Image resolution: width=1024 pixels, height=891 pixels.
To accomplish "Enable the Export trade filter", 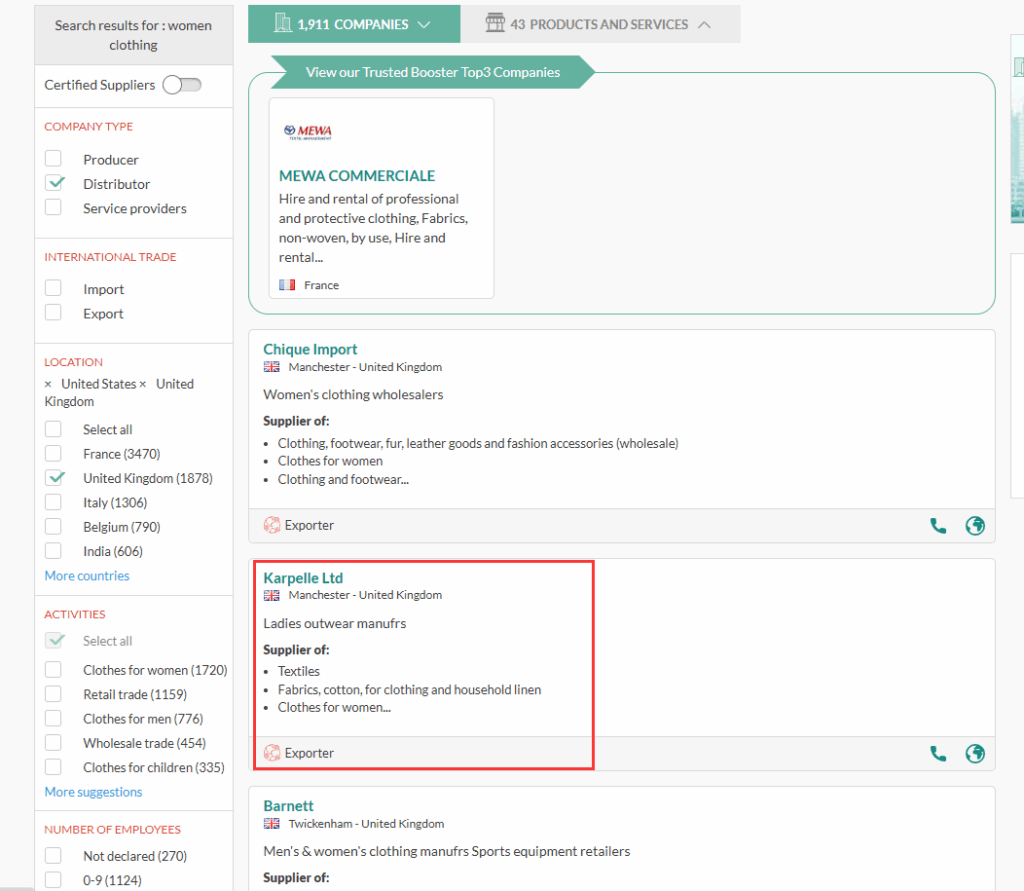I will click(x=53, y=312).
